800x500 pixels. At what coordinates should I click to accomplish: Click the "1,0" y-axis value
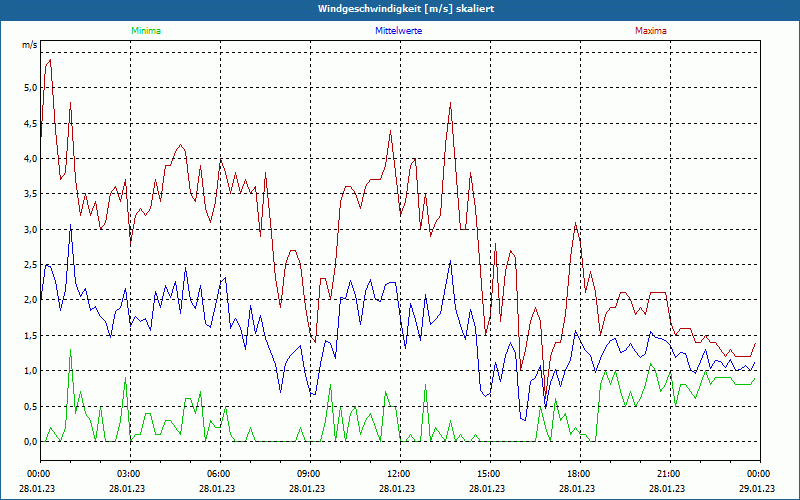tap(31, 370)
